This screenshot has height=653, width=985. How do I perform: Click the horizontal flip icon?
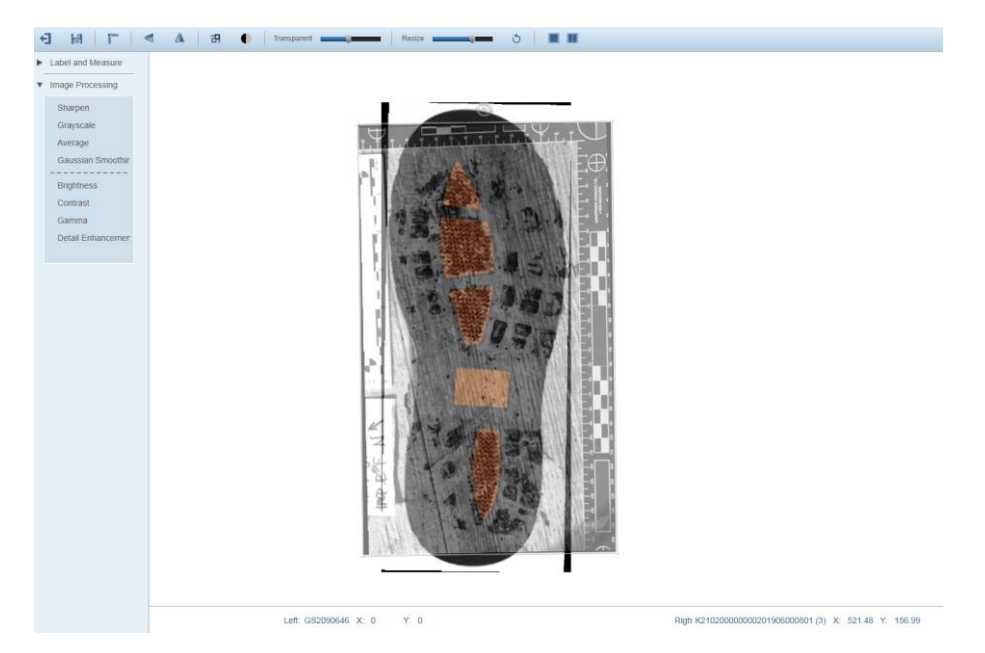[x=149, y=39]
